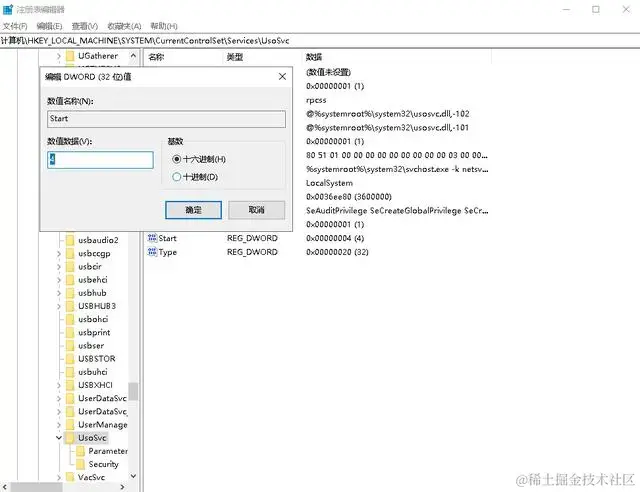Click the LocalSystem data value
This screenshot has height=492, width=640.
[x=329, y=183]
